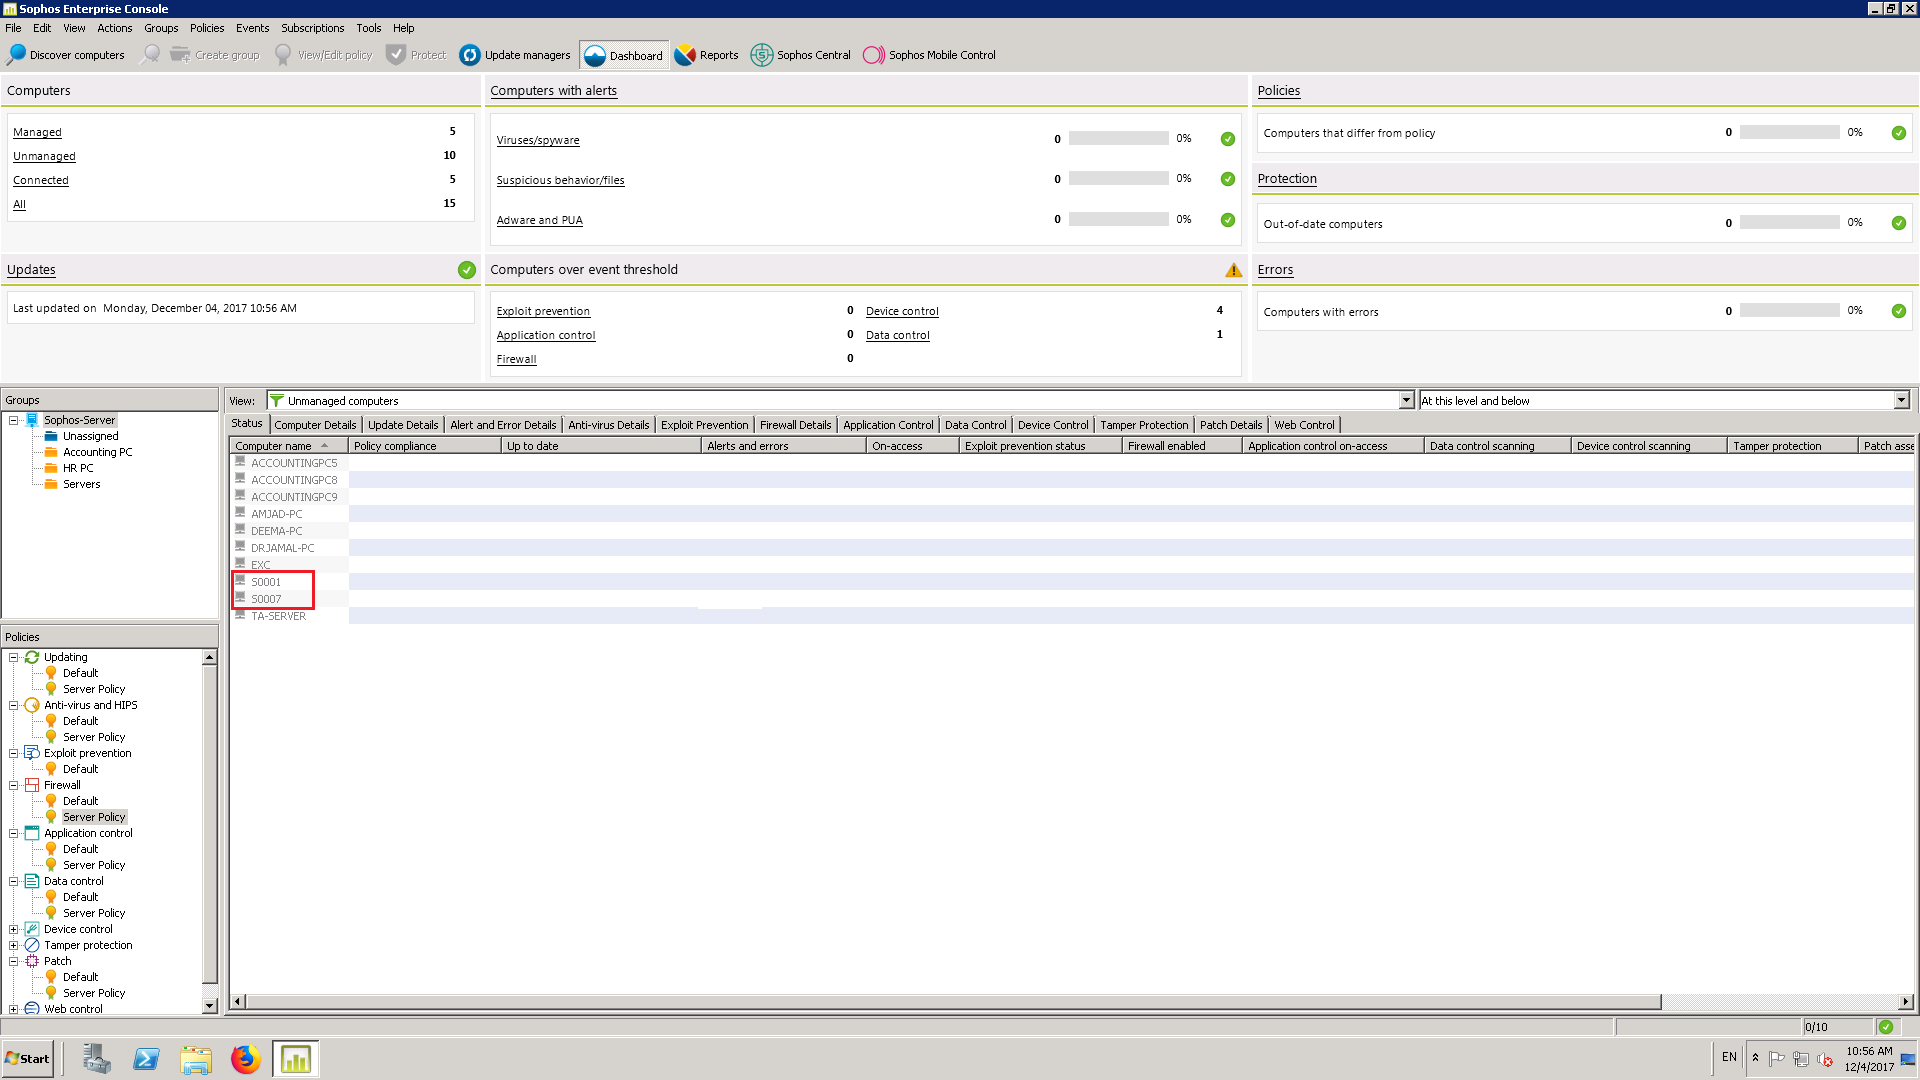1920x1080 pixels.
Task: Click the Sophos console taskbar icon
Action: tap(296, 1059)
